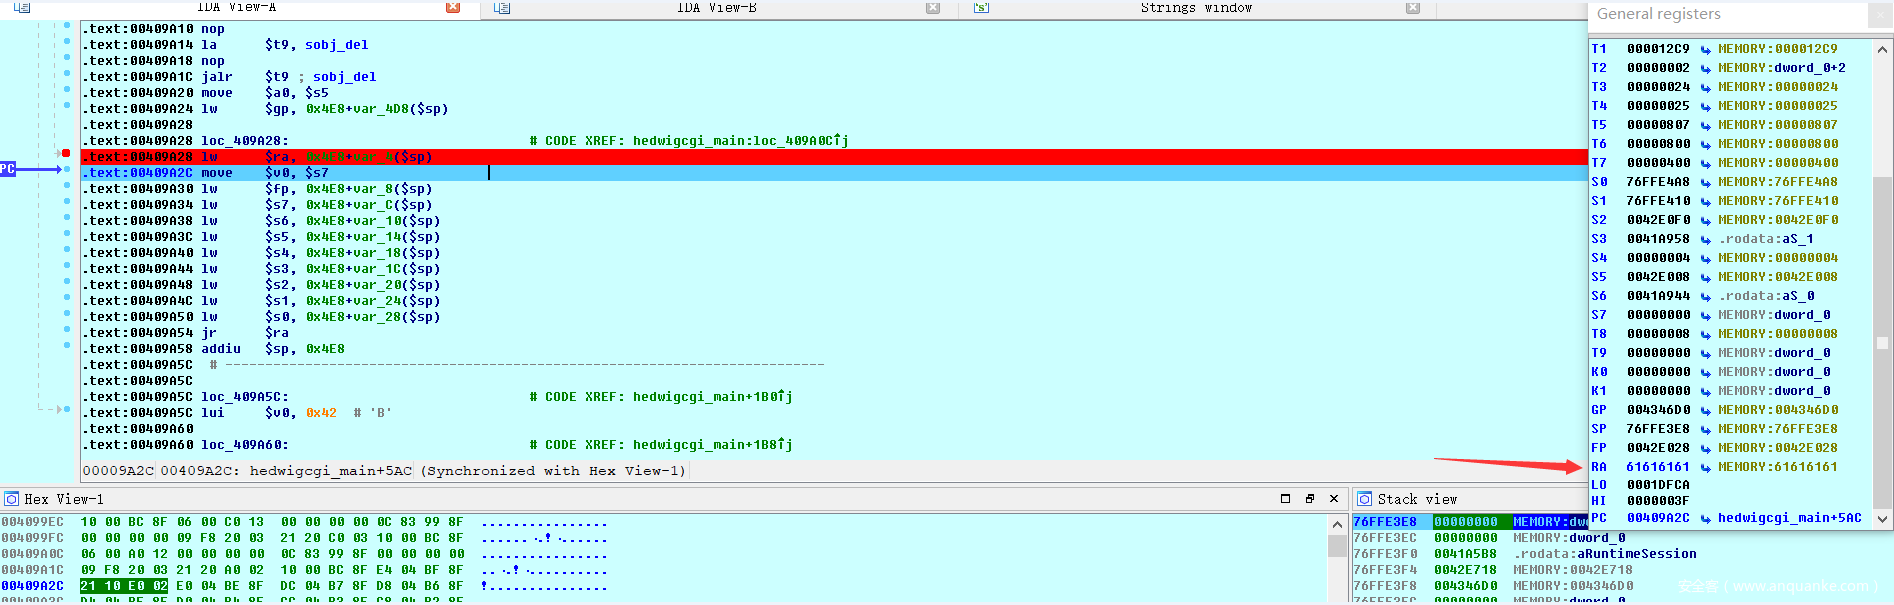Click .rodata:aS_1 link for register S3
The image size is (1894, 605).
click(x=1766, y=239)
